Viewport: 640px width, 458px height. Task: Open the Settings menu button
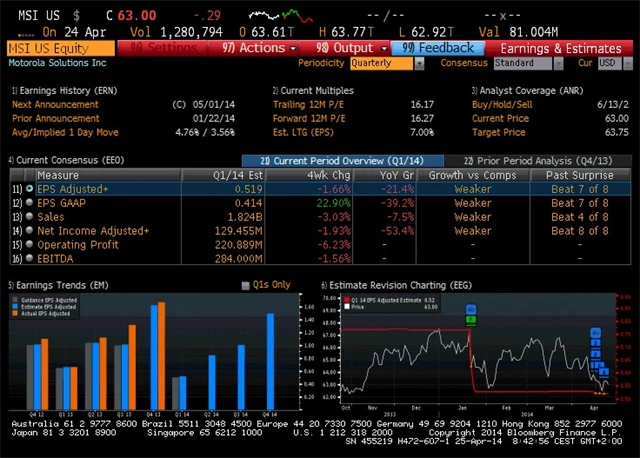click(x=167, y=48)
